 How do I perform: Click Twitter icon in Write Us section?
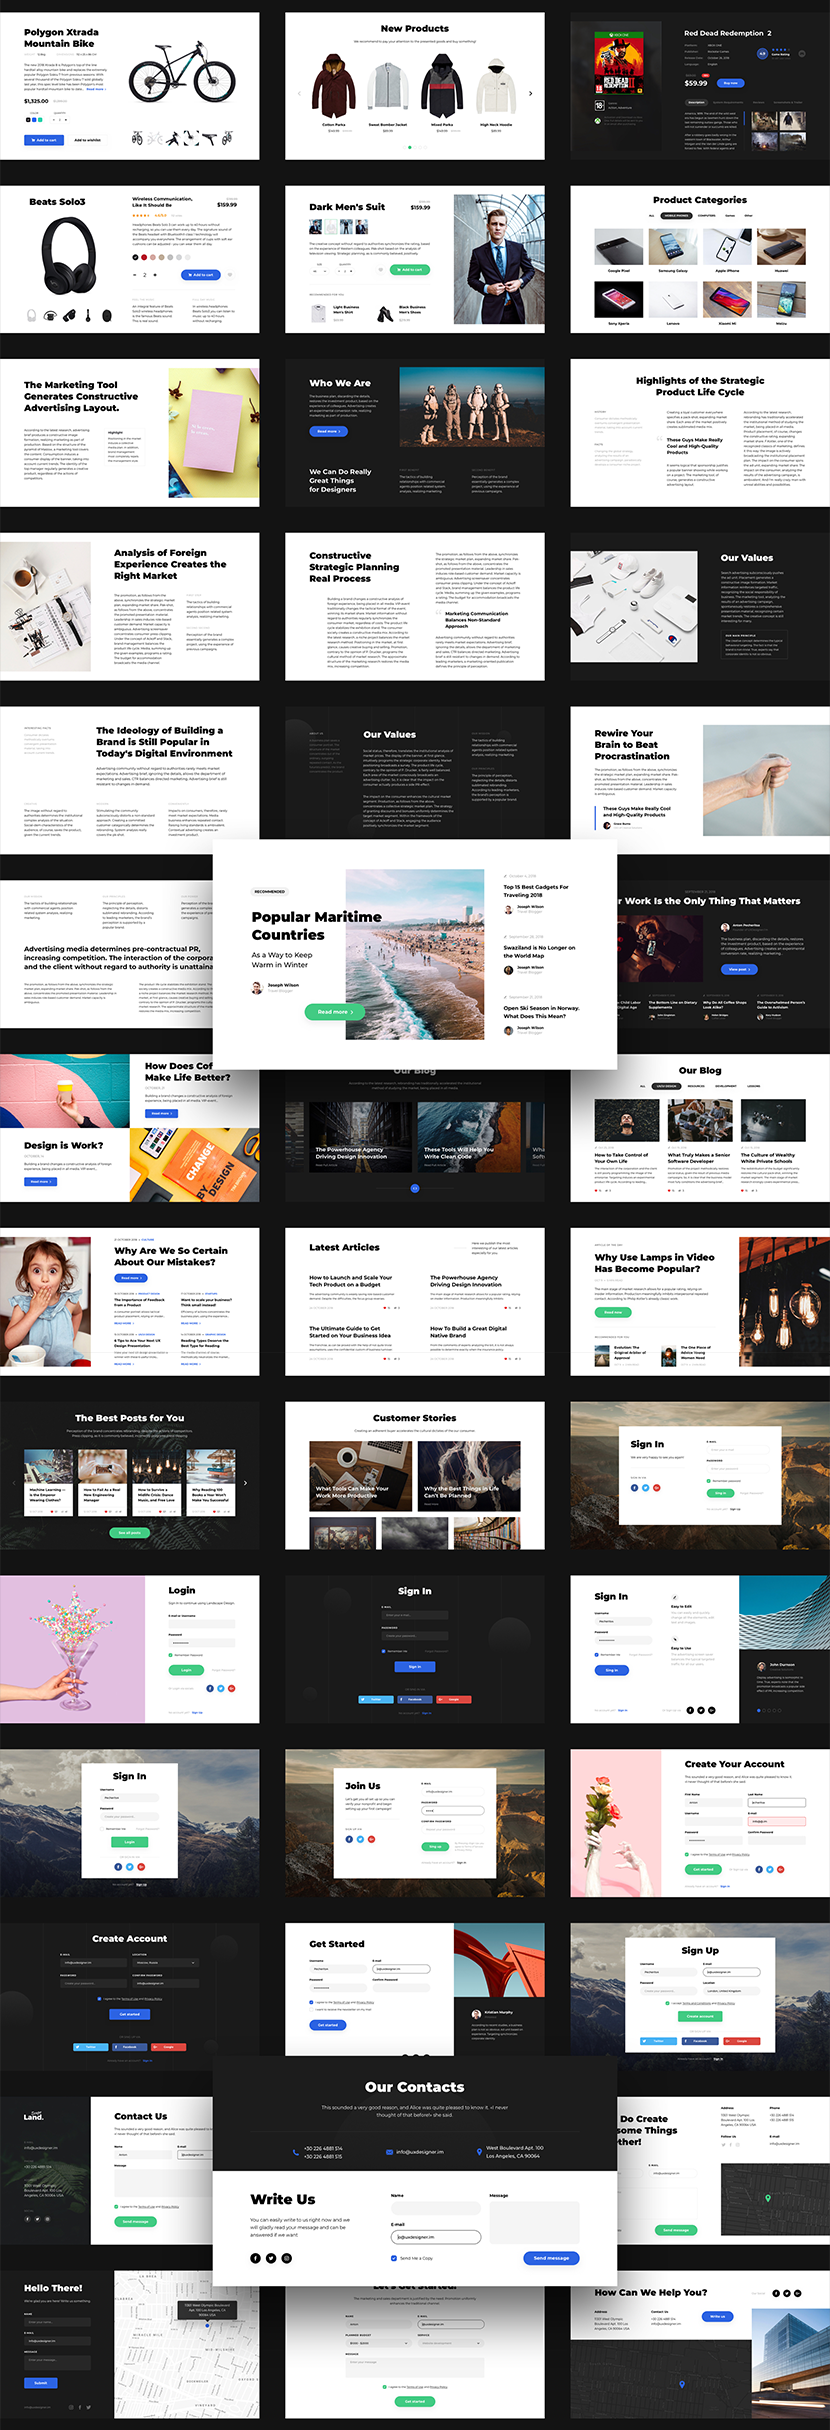[x=270, y=2259]
